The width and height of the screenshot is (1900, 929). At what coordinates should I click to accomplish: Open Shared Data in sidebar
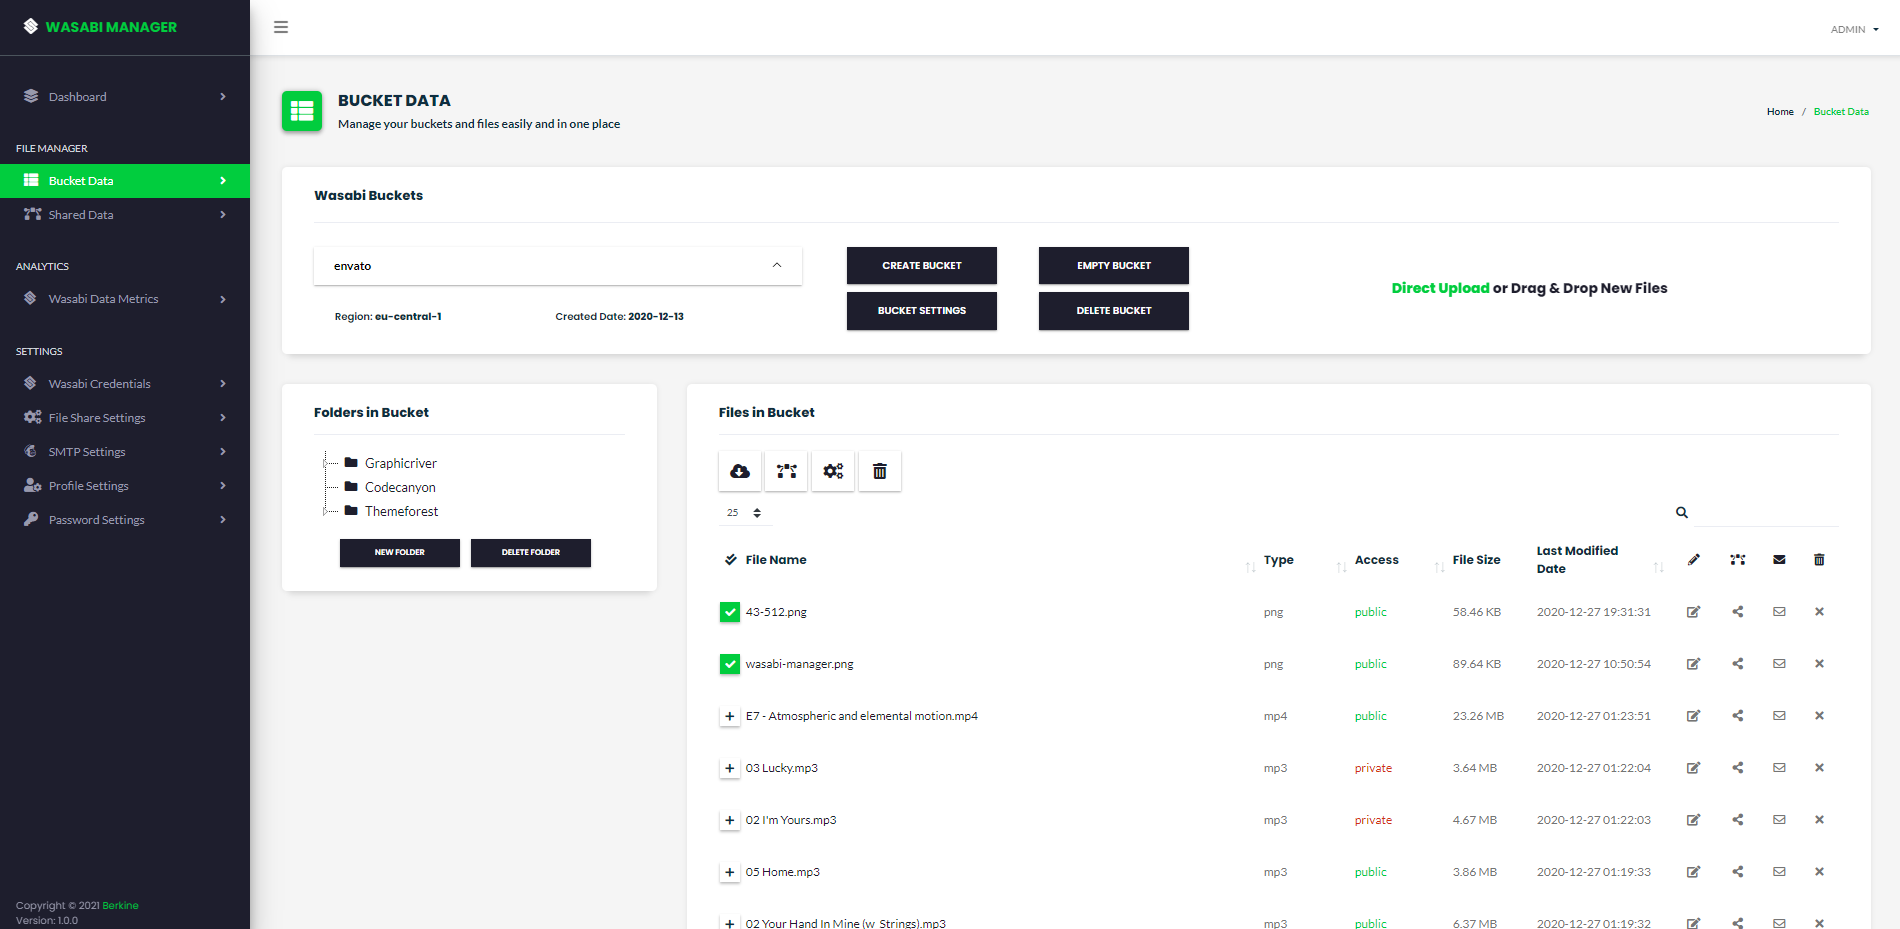pyautogui.click(x=81, y=215)
